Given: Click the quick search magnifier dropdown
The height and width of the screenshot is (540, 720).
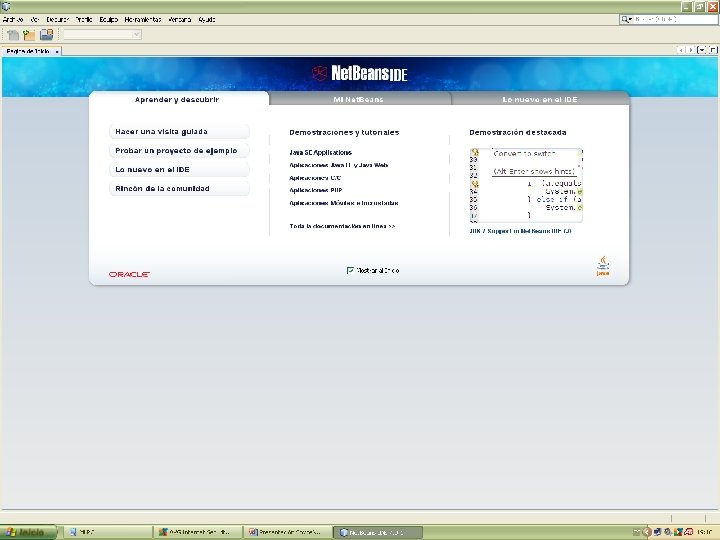Looking at the screenshot, I should tap(627, 19).
